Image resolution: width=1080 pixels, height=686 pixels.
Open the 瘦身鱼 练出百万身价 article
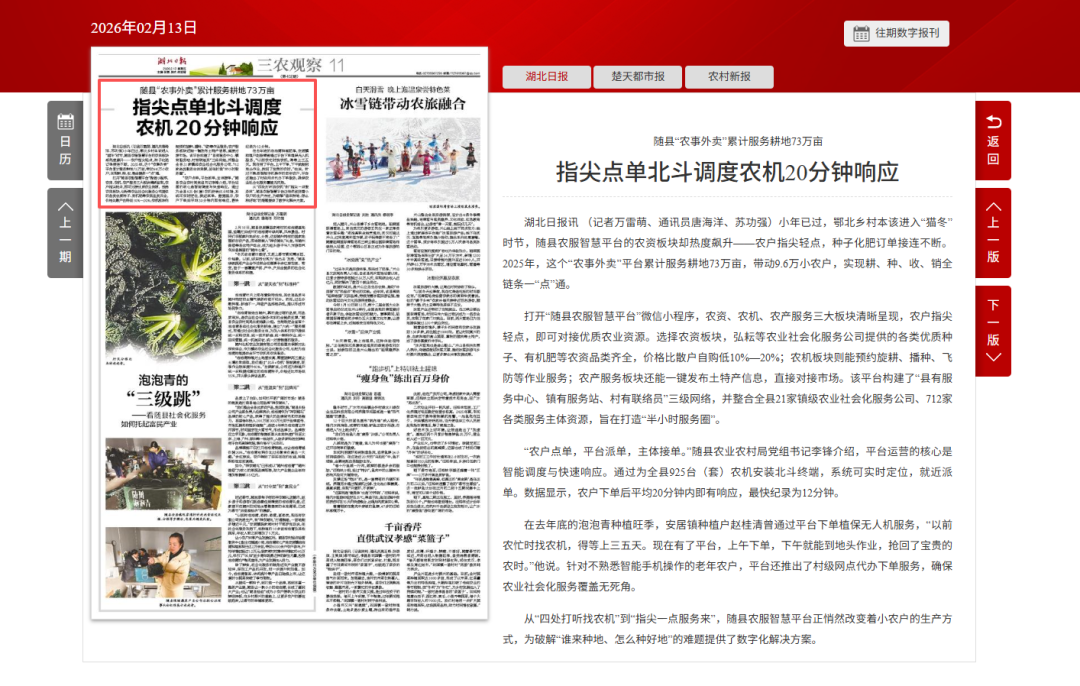click(403, 378)
